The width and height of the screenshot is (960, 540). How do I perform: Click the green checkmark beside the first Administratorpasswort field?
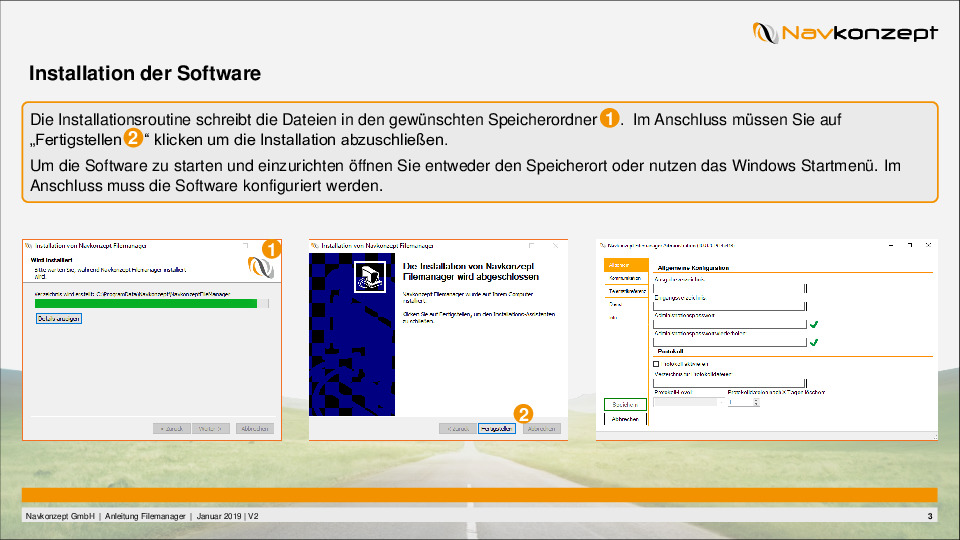click(814, 324)
